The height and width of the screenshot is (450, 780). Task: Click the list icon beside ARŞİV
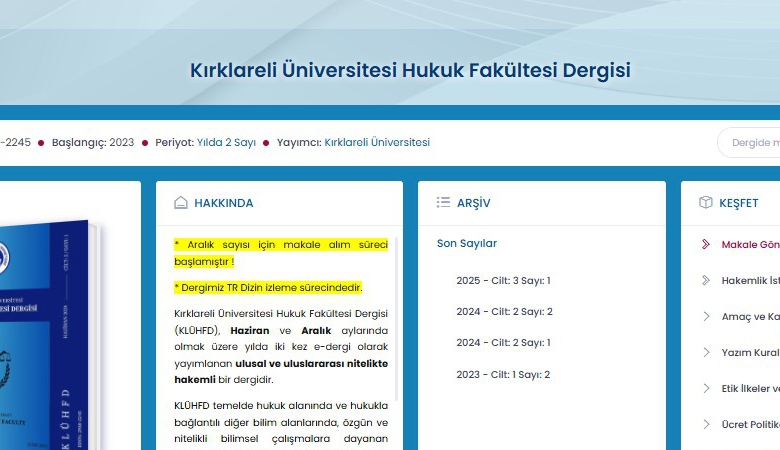(x=443, y=203)
